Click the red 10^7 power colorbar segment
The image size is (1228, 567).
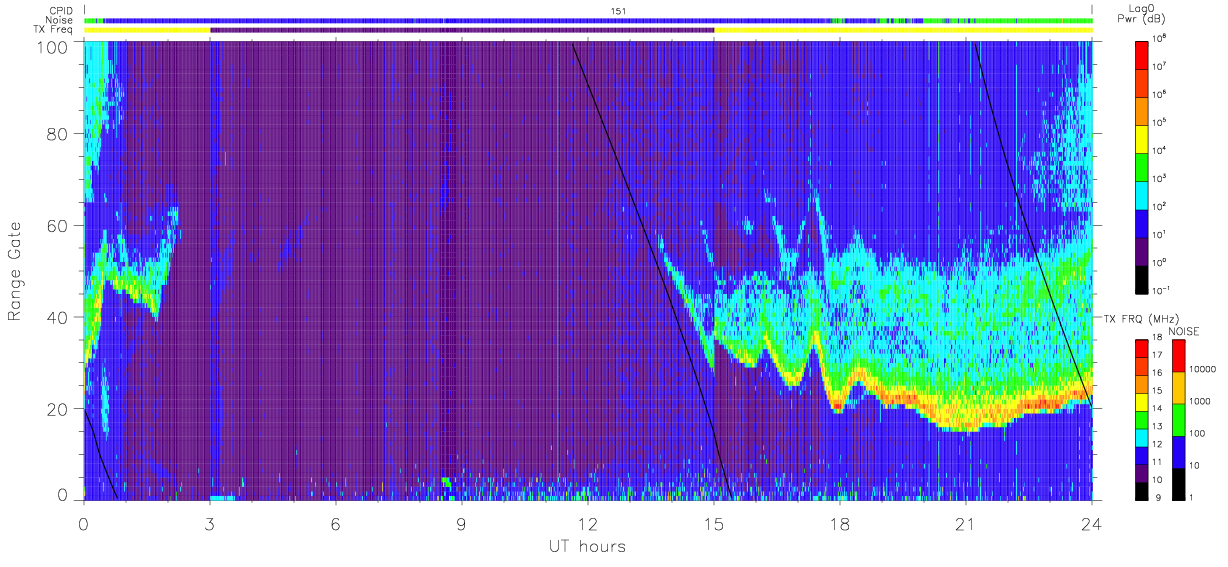[1142, 53]
